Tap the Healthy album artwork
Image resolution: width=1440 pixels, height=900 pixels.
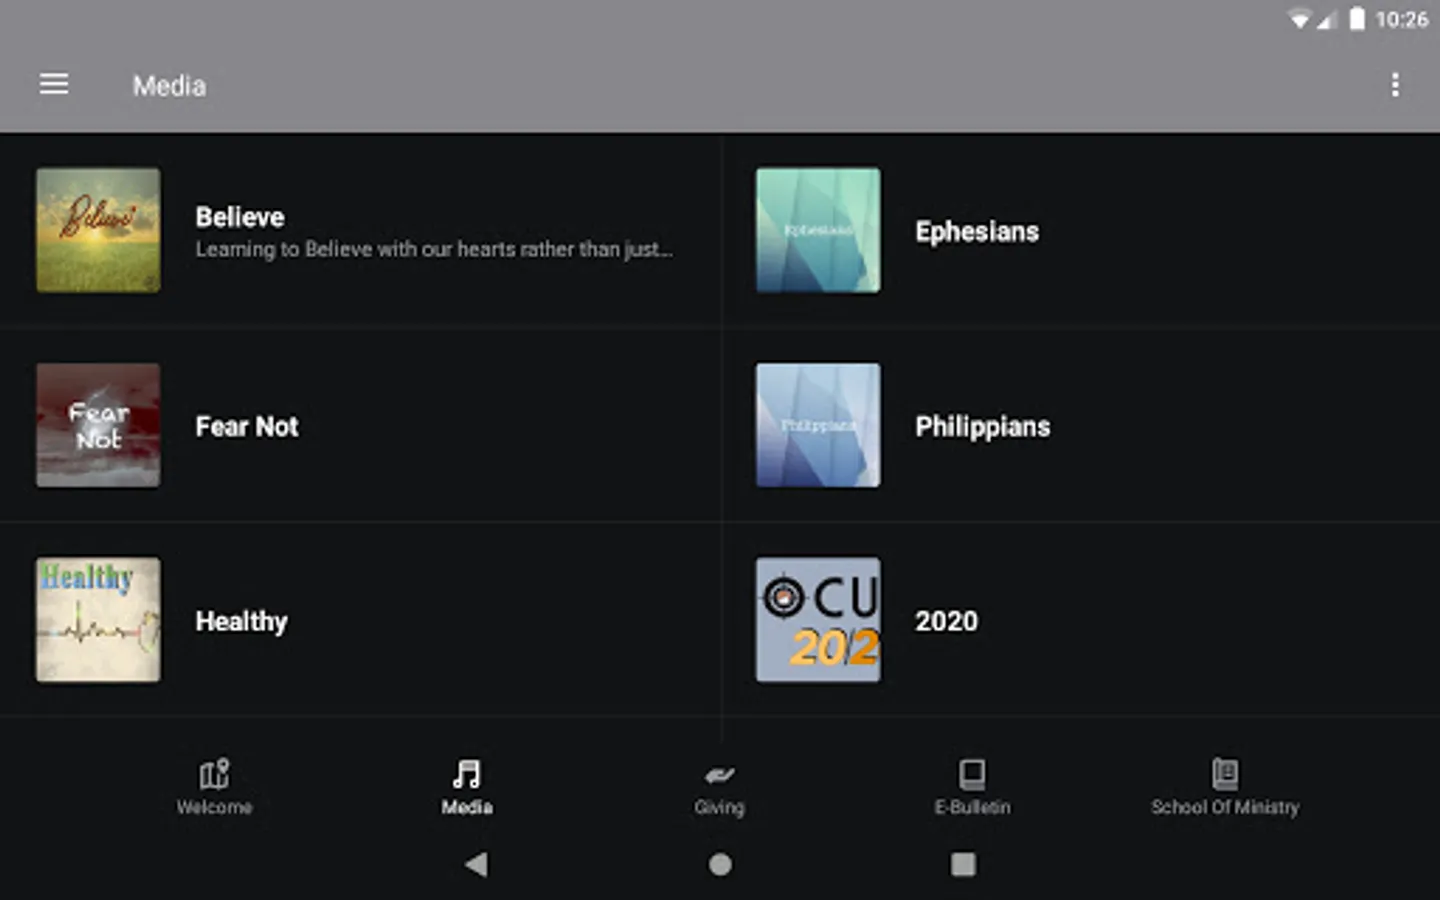pos(97,619)
